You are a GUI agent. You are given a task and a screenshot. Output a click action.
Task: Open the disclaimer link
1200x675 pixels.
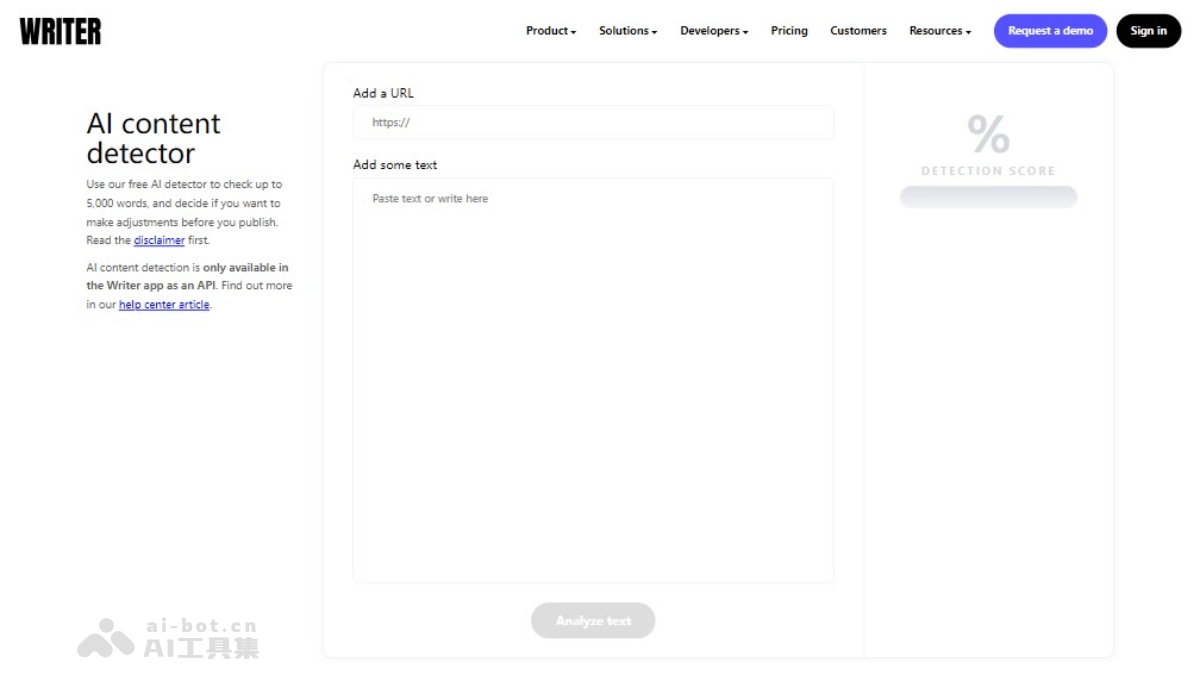tap(159, 240)
